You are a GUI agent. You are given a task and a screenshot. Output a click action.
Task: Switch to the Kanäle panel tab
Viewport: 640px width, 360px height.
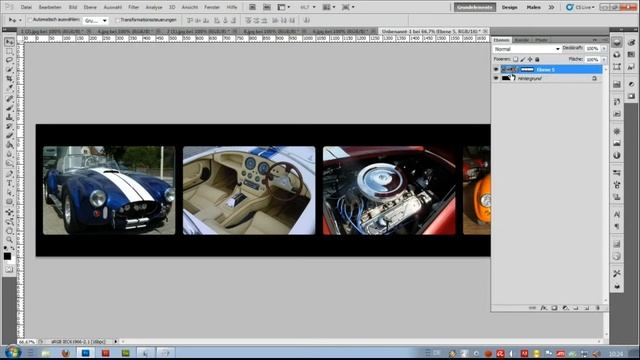point(522,40)
